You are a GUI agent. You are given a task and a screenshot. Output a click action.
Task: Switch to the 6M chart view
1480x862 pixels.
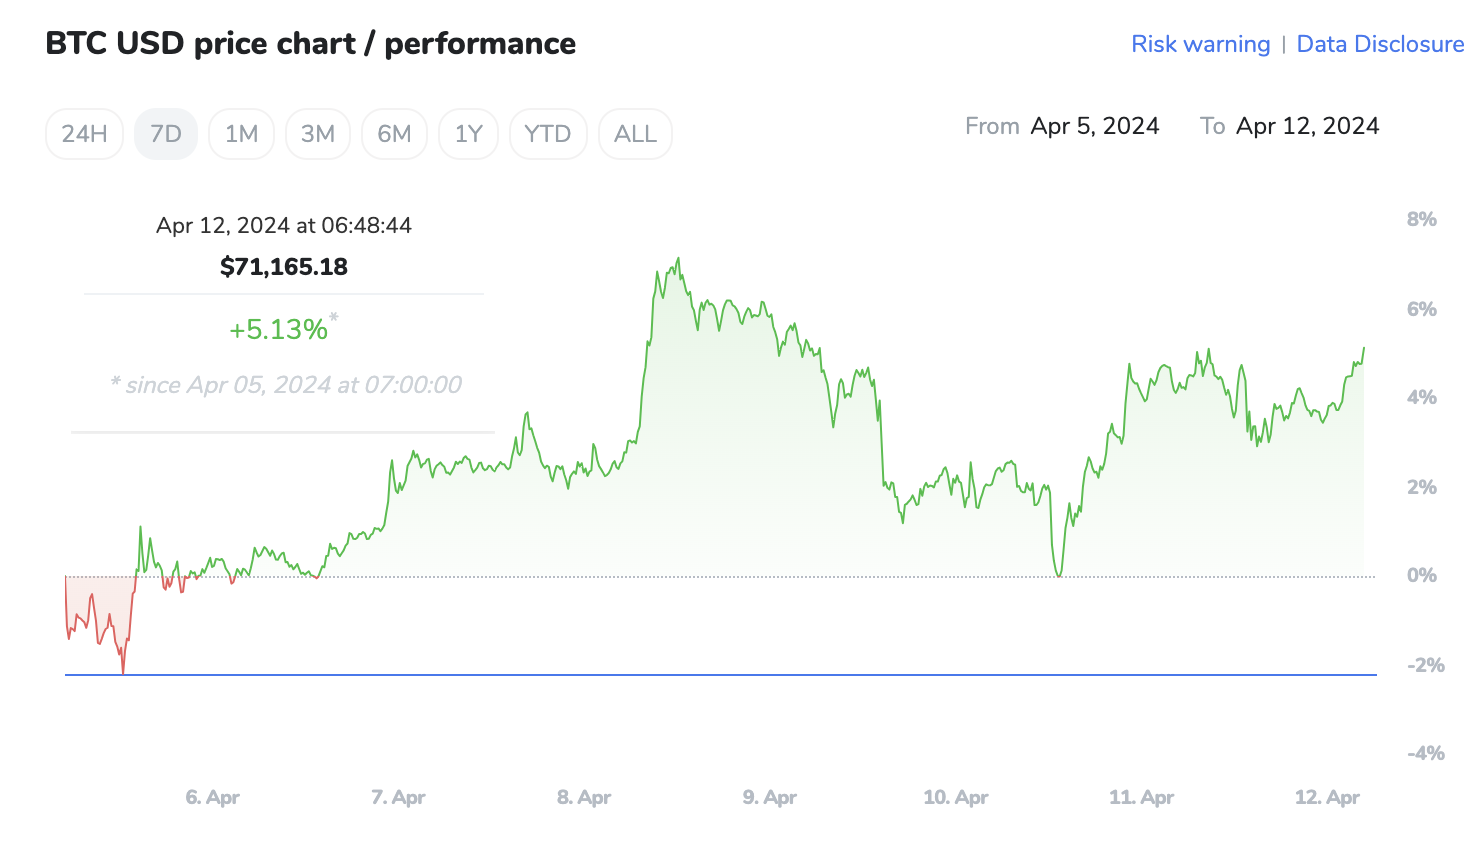click(x=394, y=133)
